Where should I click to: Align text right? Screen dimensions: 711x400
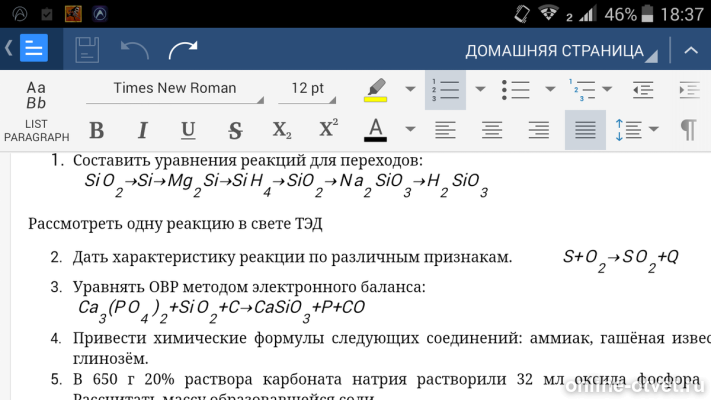539,130
